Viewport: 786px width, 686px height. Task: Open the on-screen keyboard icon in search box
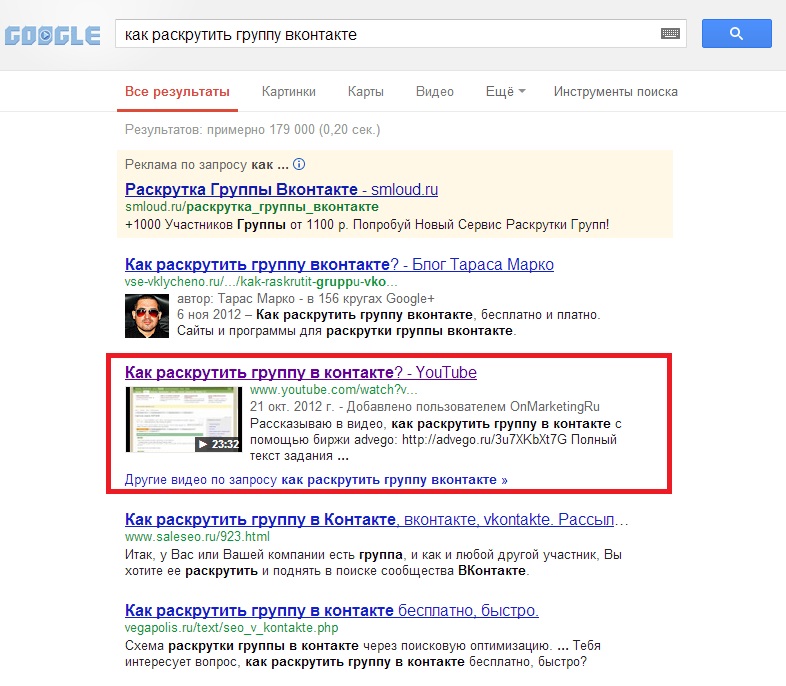[670, 34]
